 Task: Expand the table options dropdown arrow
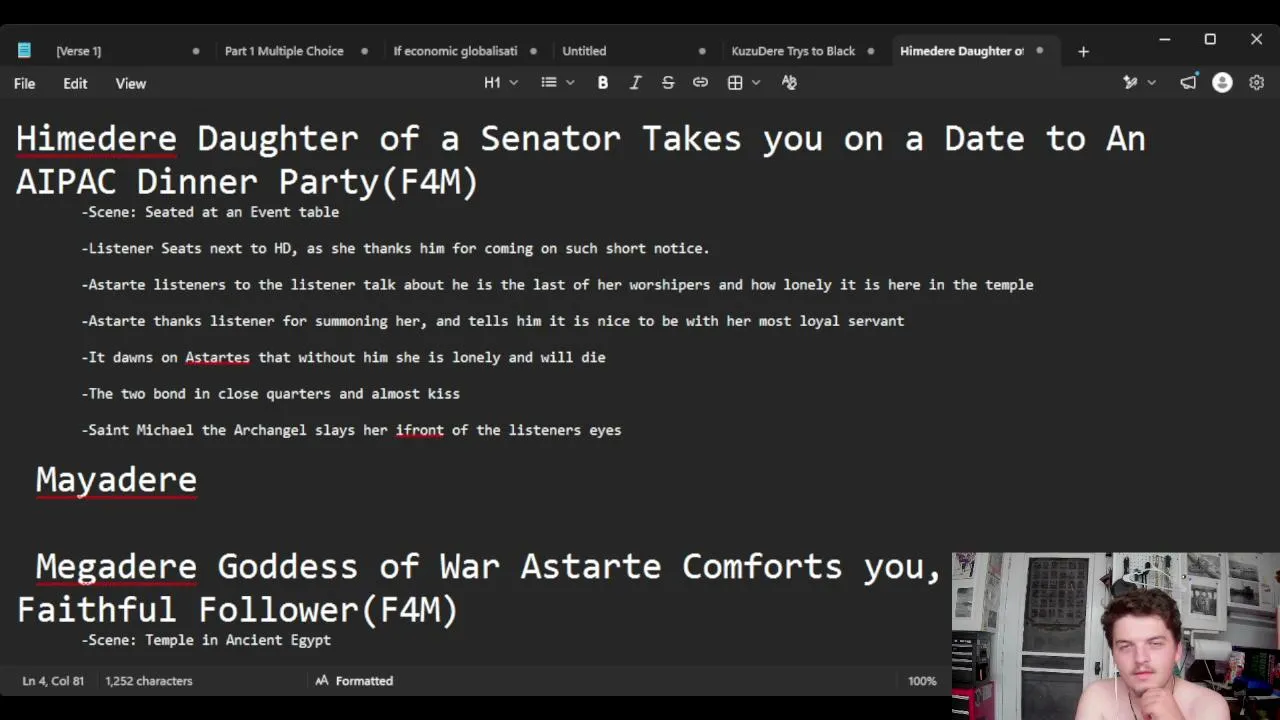point(756,83)
